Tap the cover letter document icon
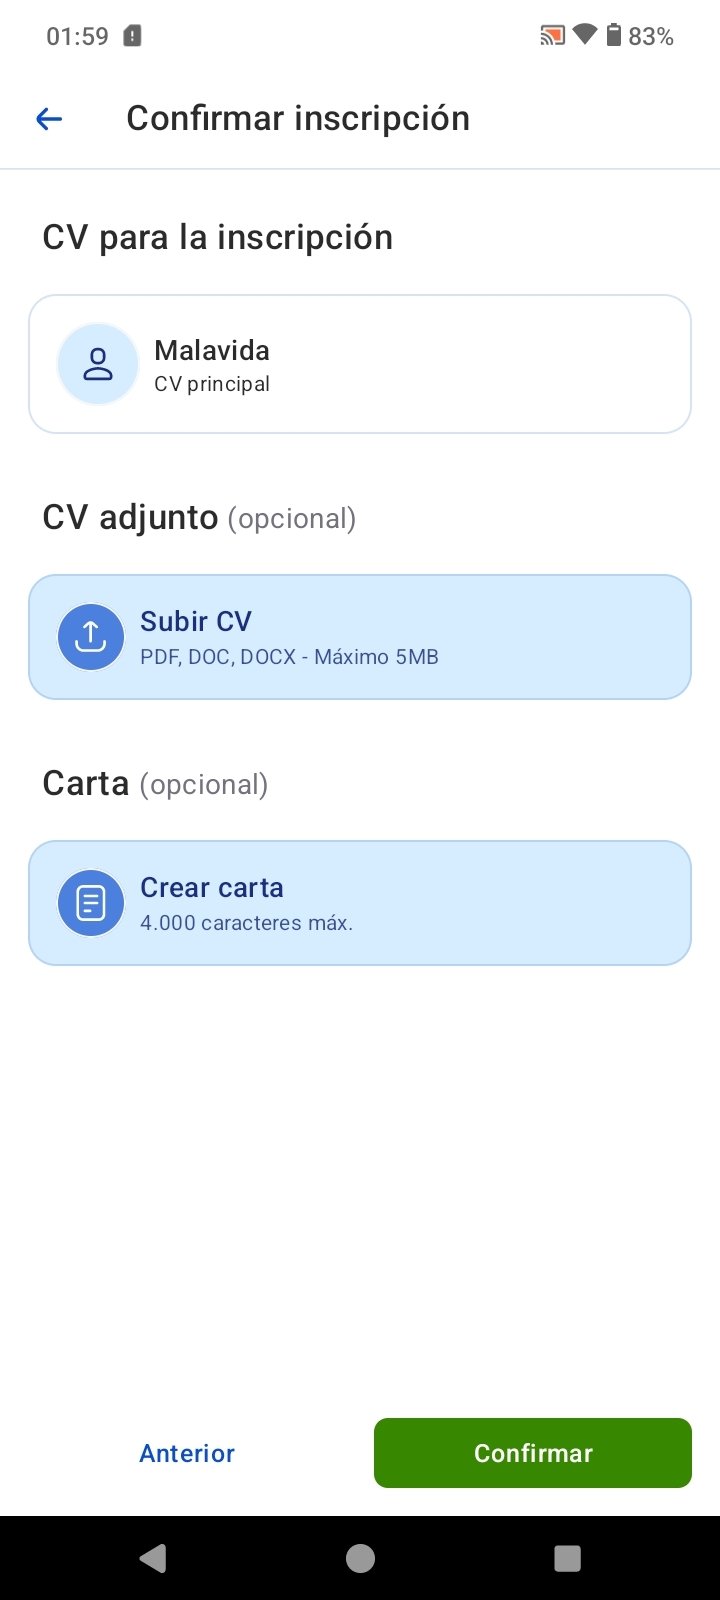720x1600 pixels. [x=91, y=903]
